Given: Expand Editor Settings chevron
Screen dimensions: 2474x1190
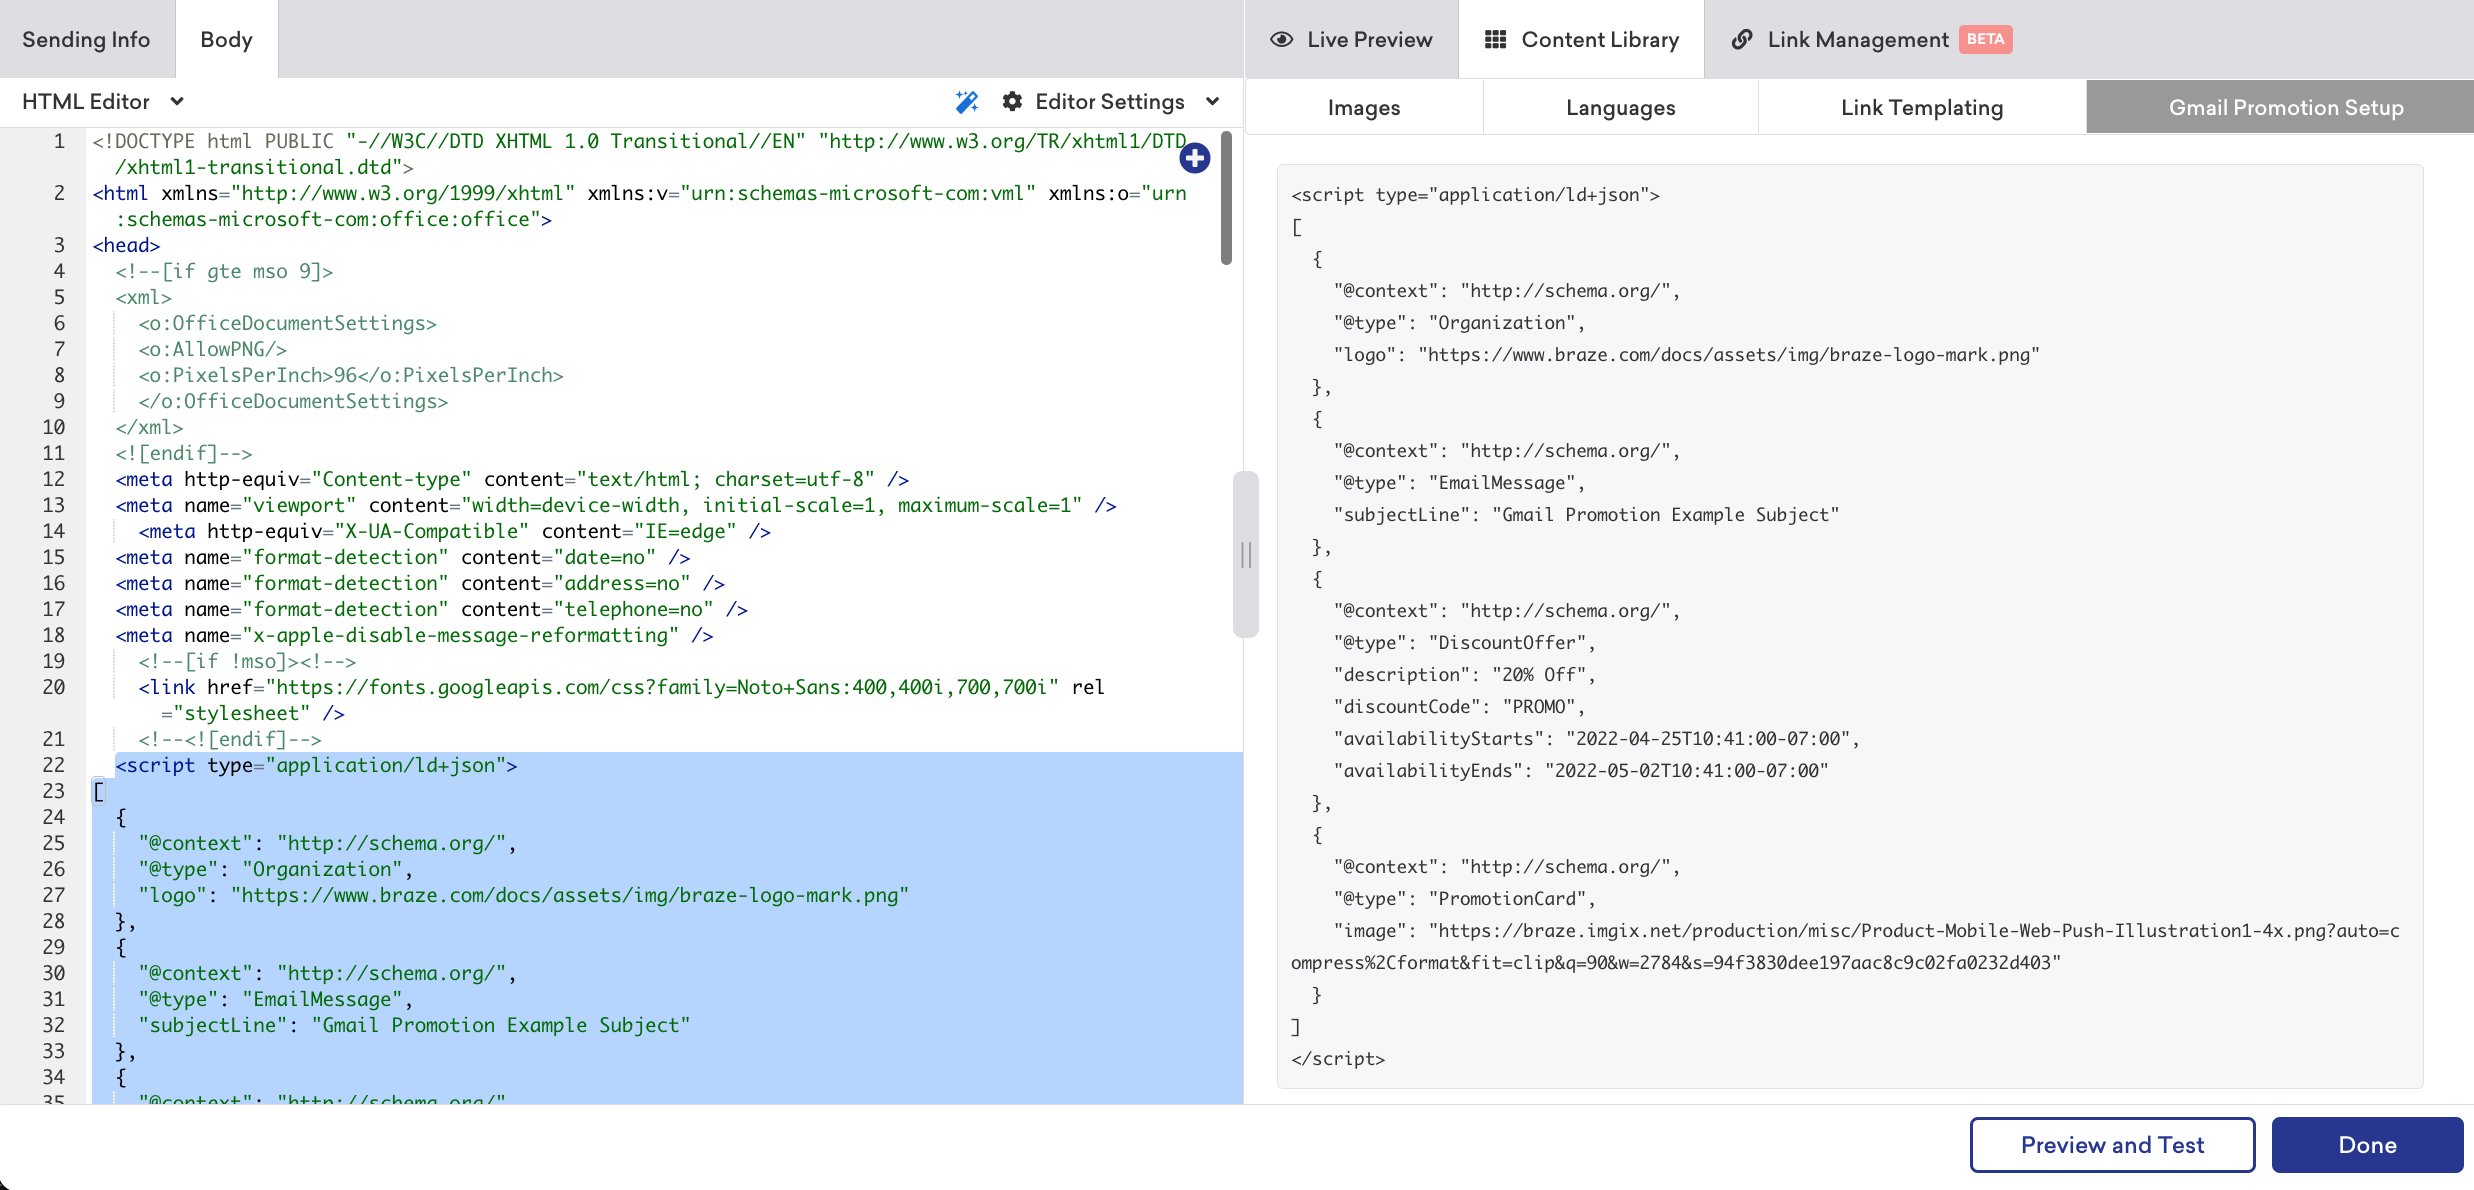Looking at the screenshot, I should 1213,102.
